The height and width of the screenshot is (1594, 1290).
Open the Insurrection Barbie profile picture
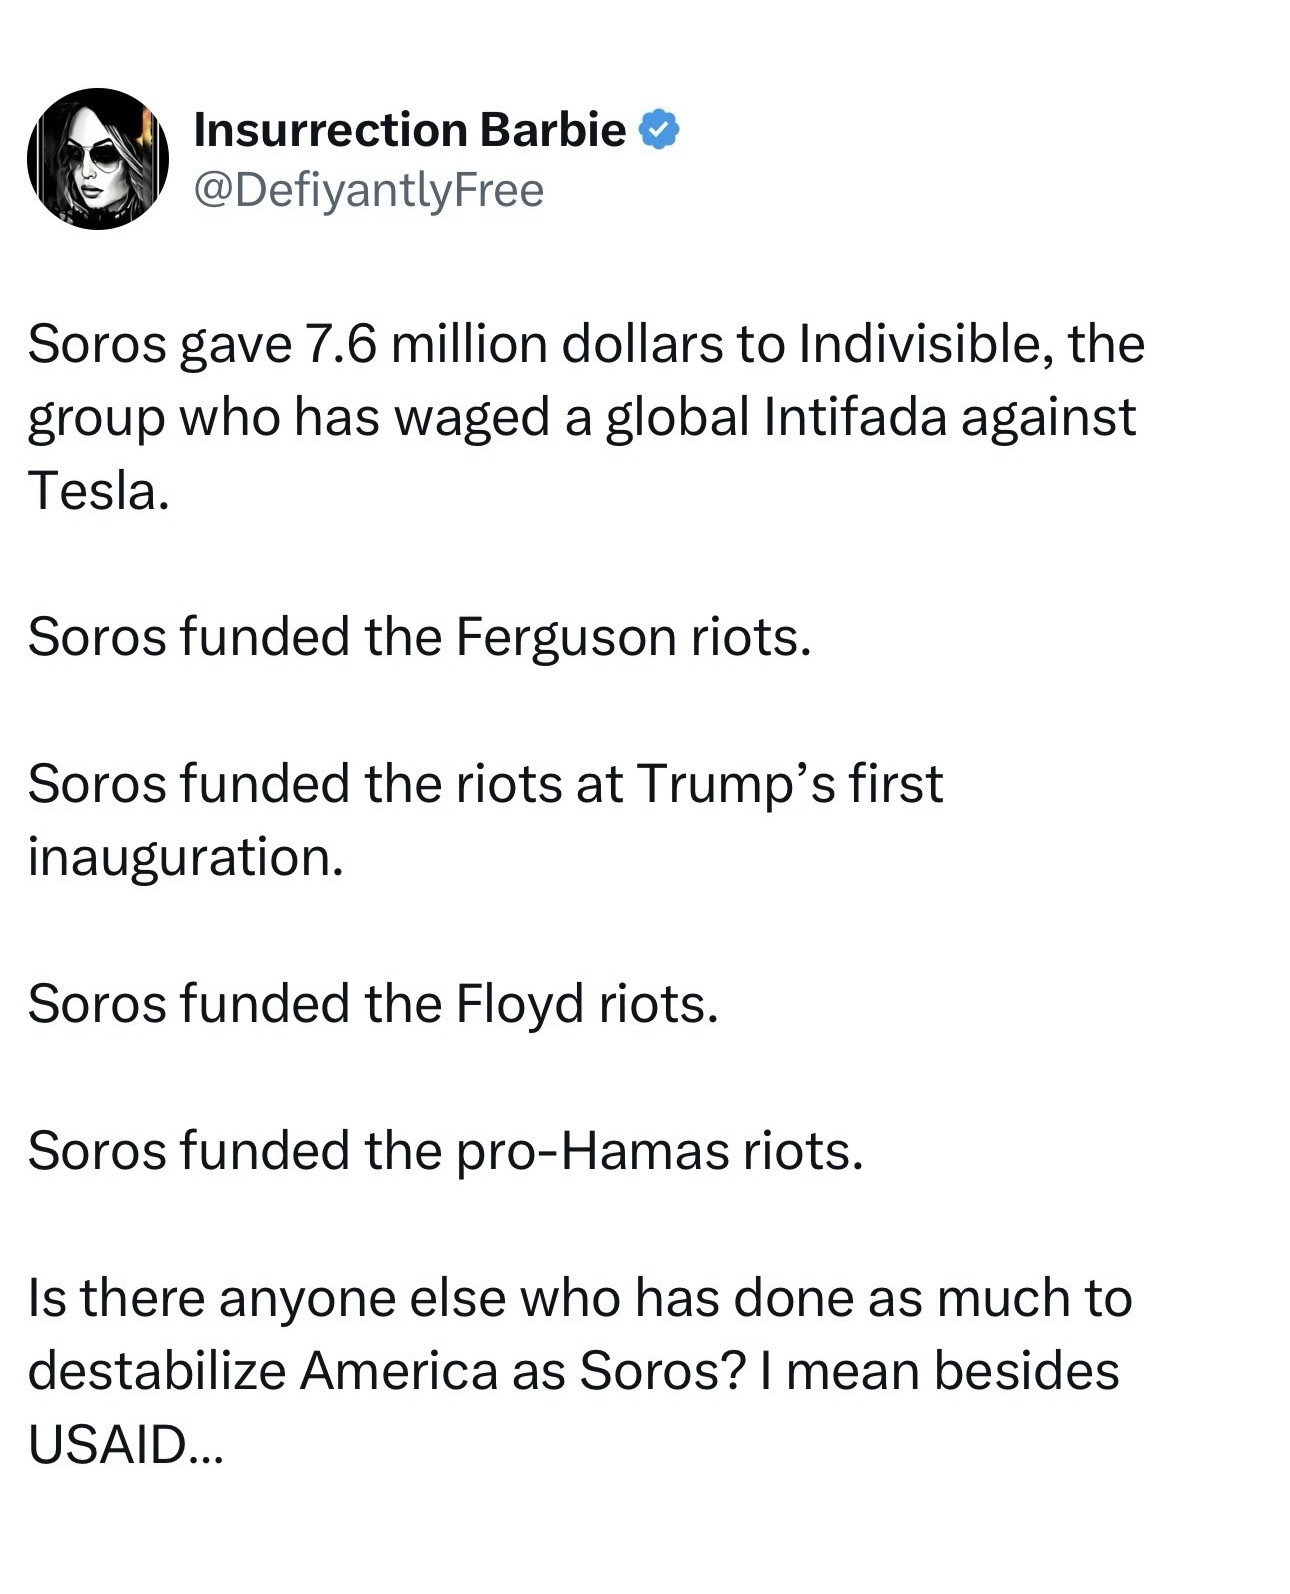point(97,159)
